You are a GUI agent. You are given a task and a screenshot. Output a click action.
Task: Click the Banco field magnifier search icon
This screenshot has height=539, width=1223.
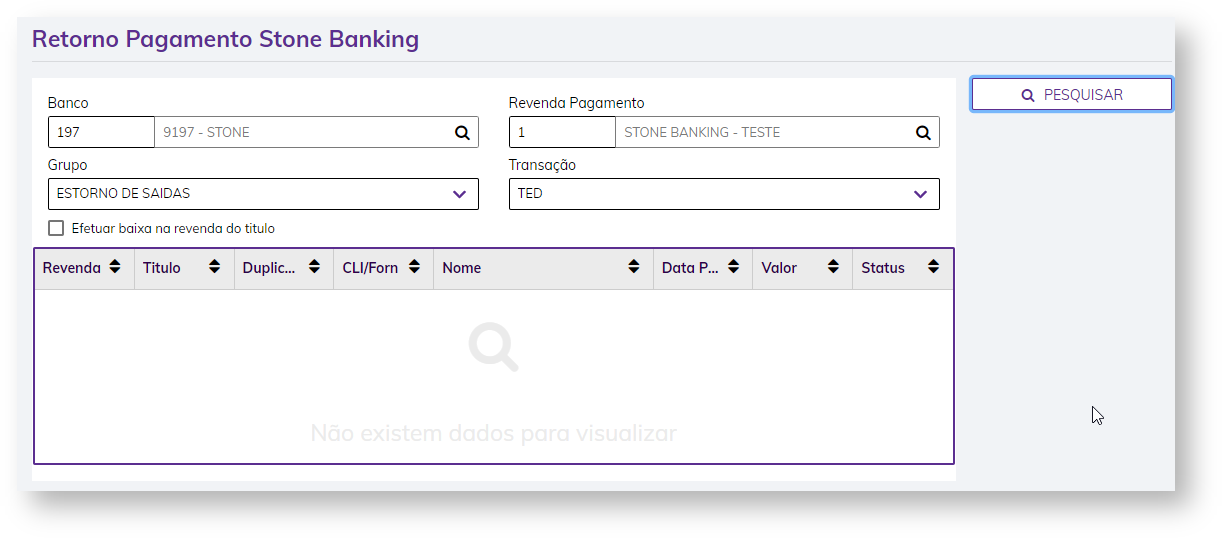click(x=462, y=132)
